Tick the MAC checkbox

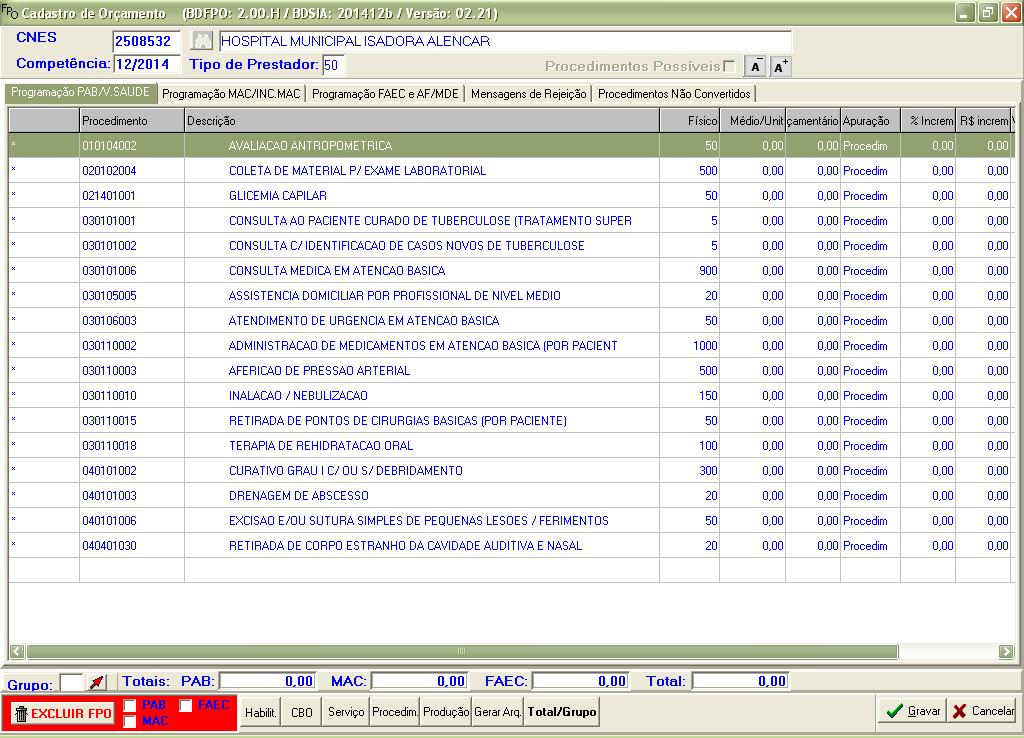point(130,721)
